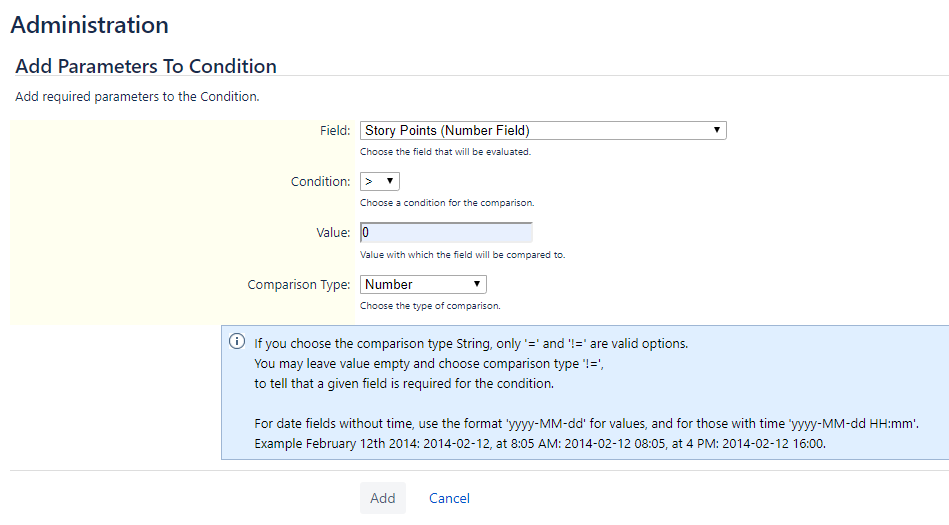949x525 pixels.
Task: Click the 'Choose the type of comparison' hint
Action: [x=430, y=306]
